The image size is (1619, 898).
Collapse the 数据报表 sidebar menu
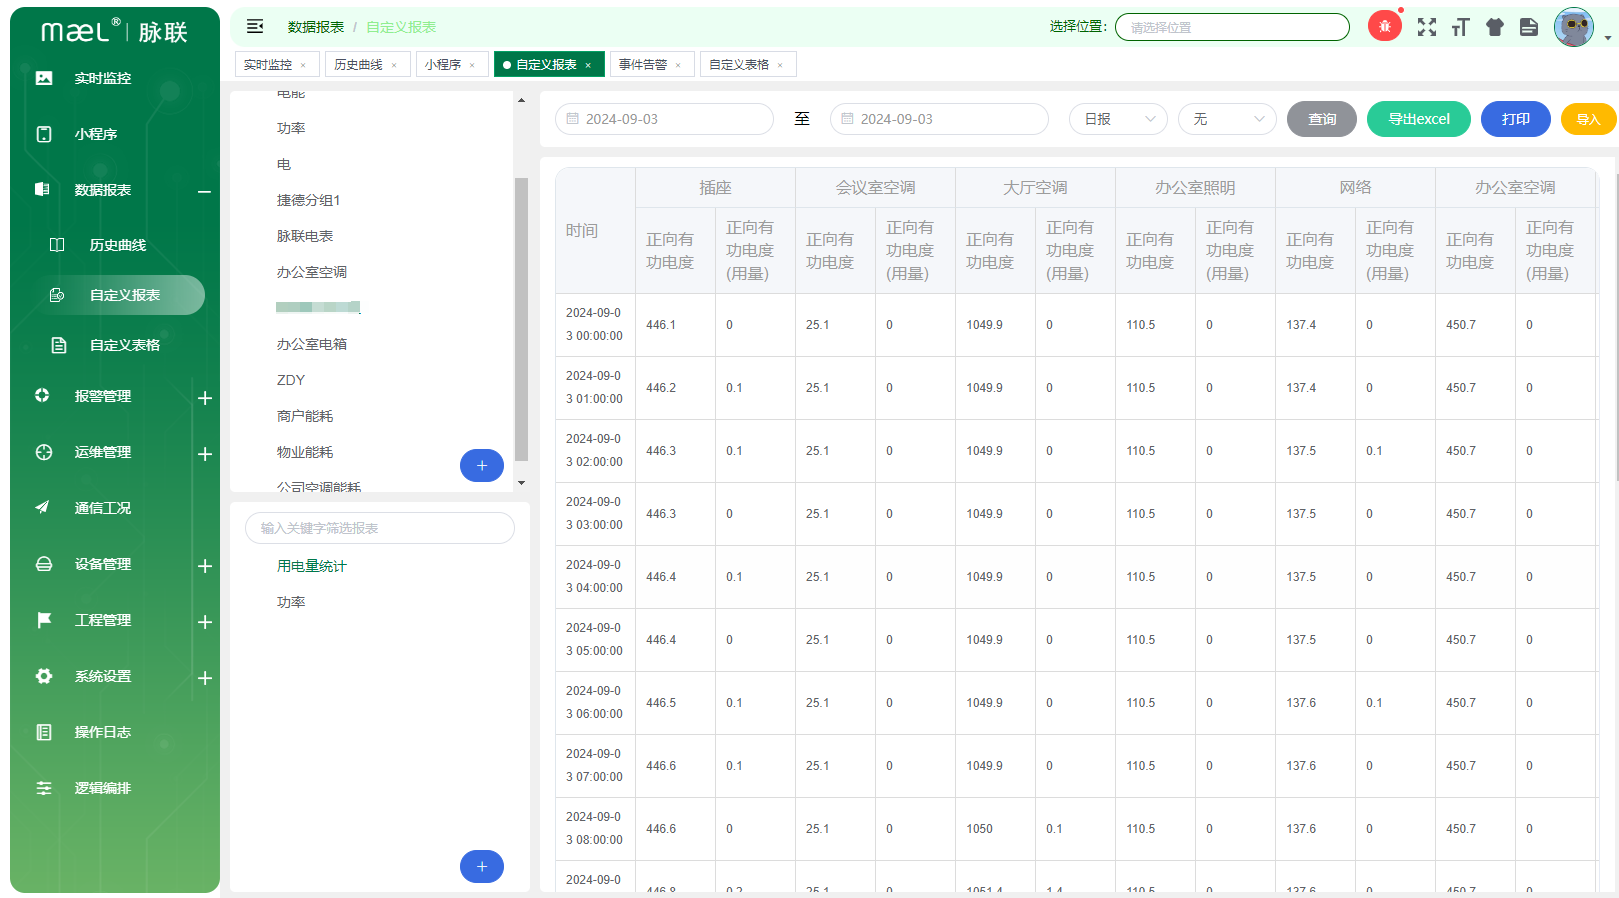coord(204,191)
